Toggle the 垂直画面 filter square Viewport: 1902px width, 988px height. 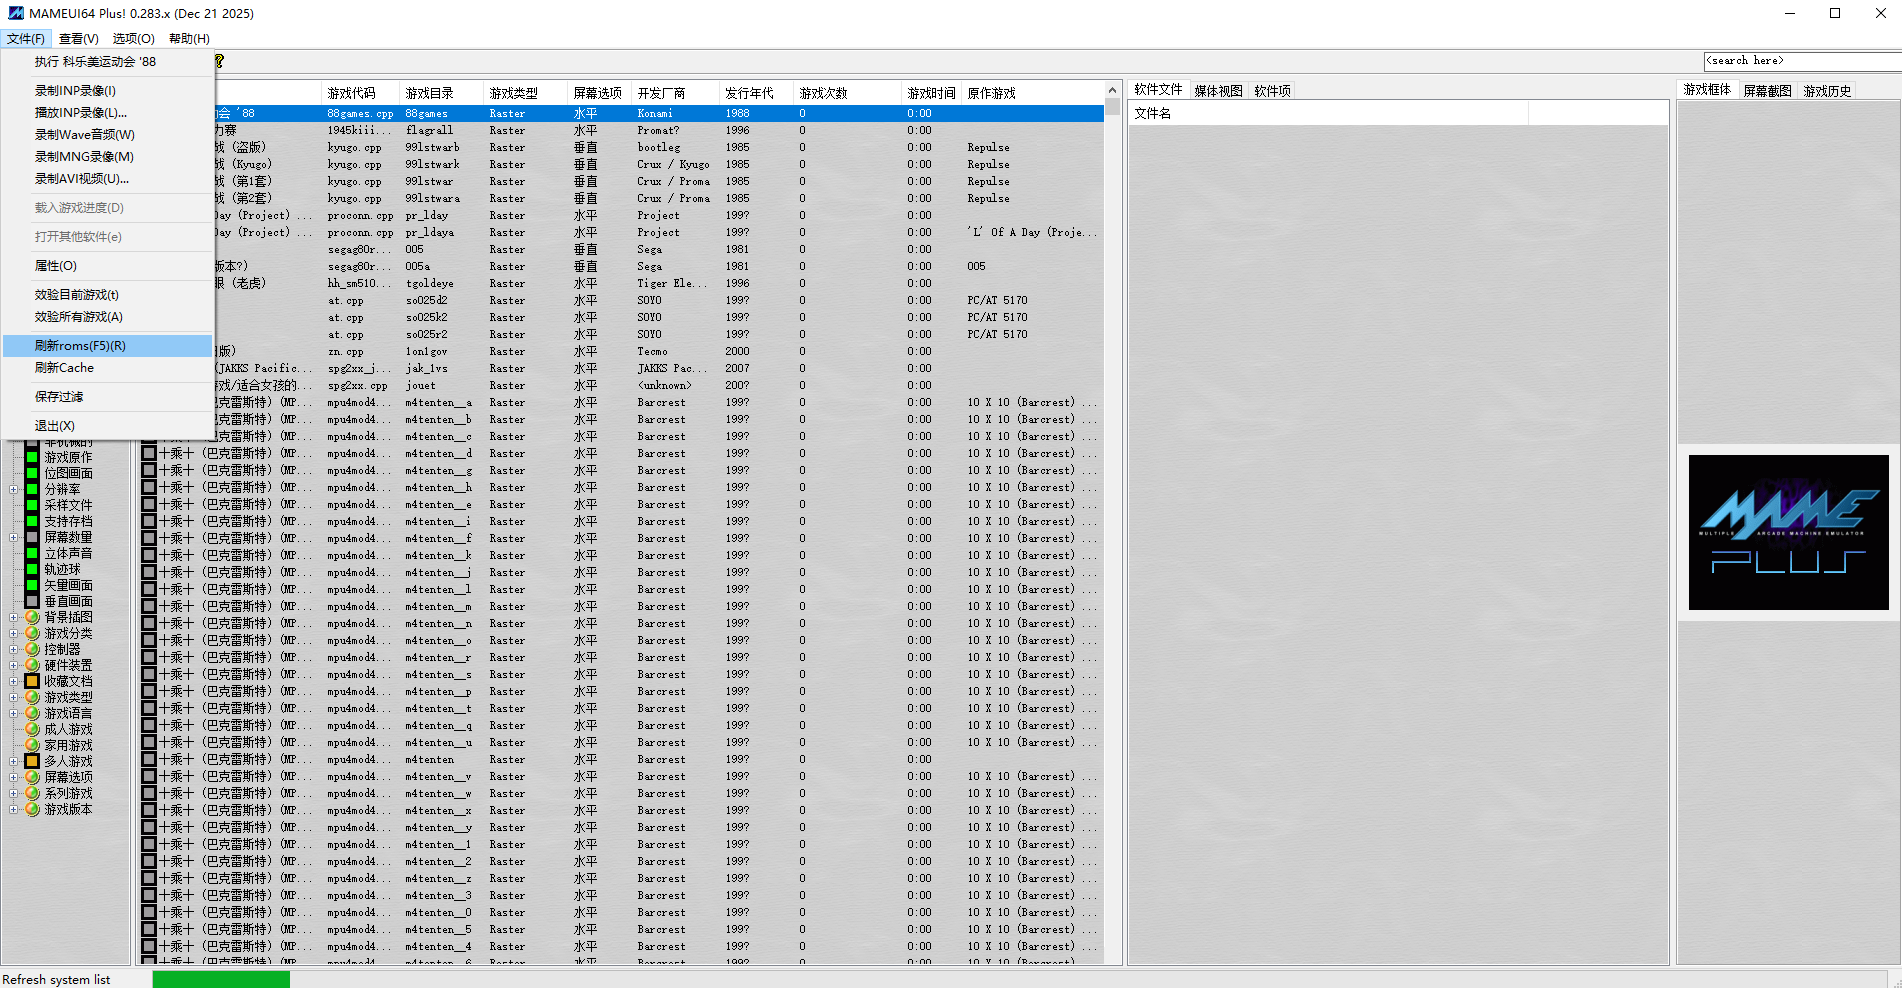tap(32, 601)
